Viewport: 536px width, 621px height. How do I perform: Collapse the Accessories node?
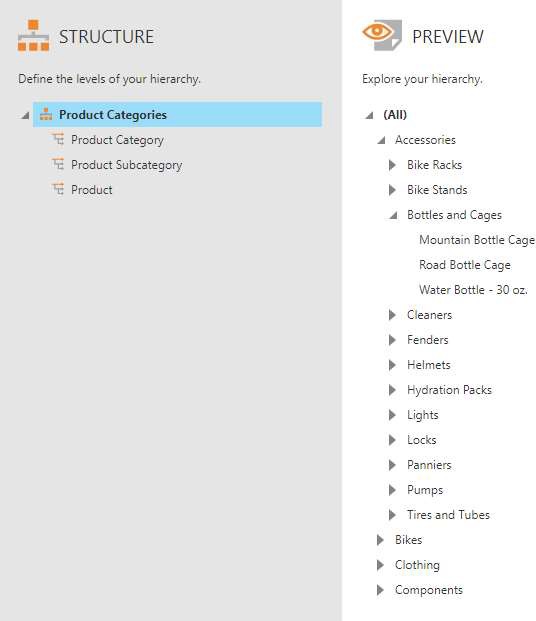tap(381, 140)
